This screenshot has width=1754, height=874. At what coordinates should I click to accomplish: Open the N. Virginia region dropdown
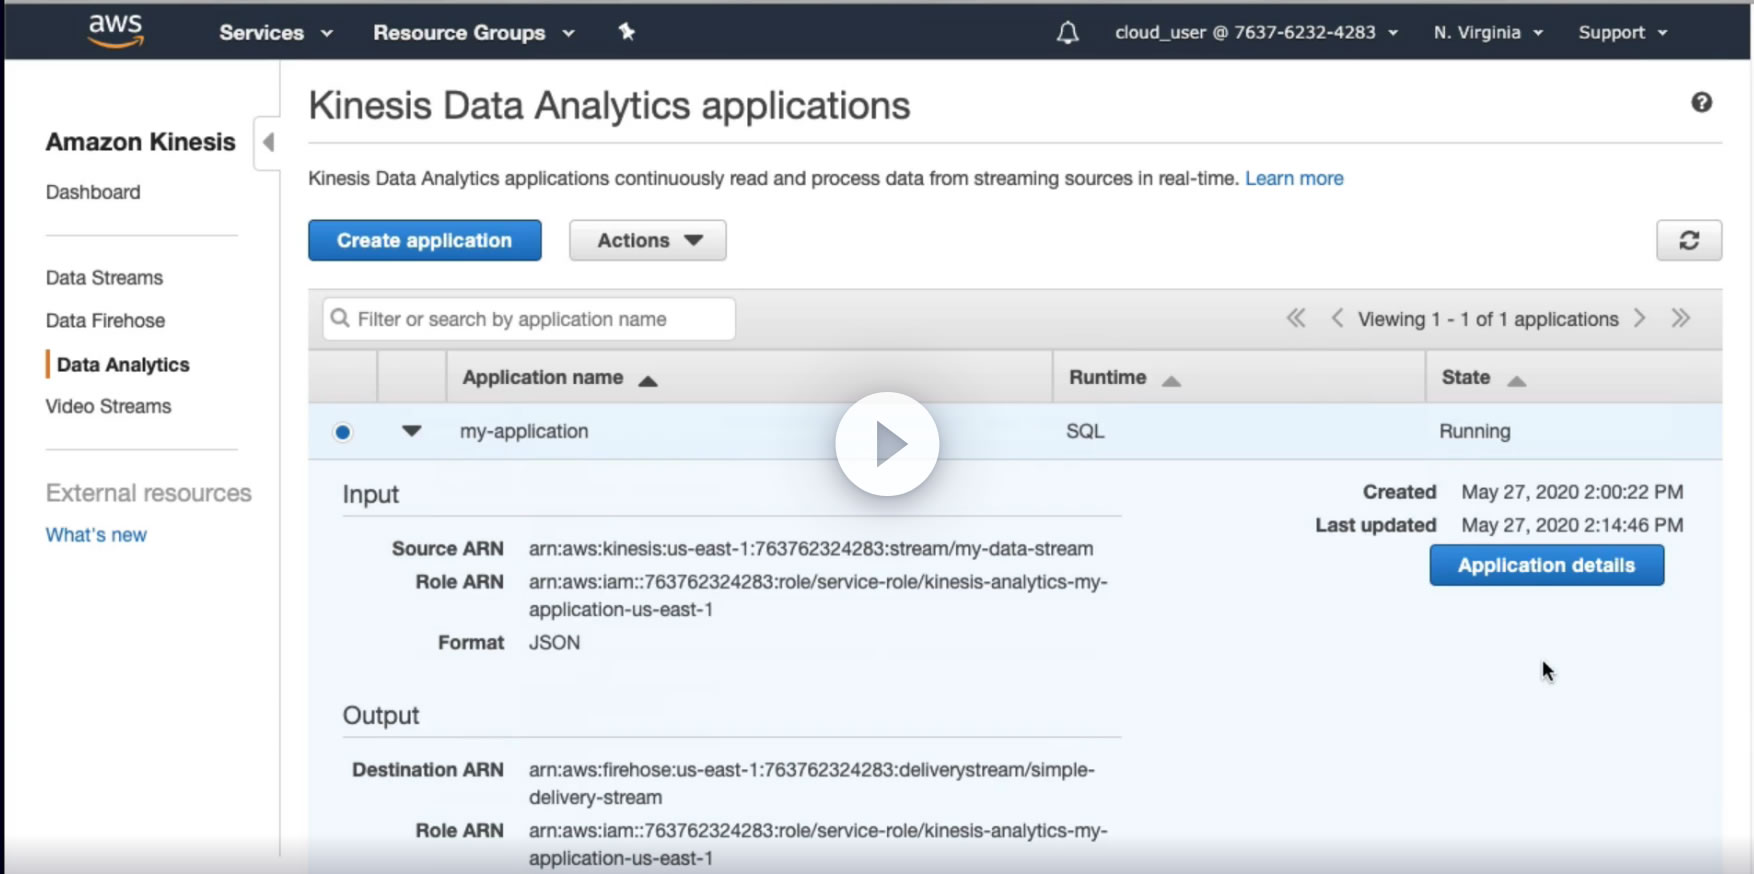[1487, 33]
